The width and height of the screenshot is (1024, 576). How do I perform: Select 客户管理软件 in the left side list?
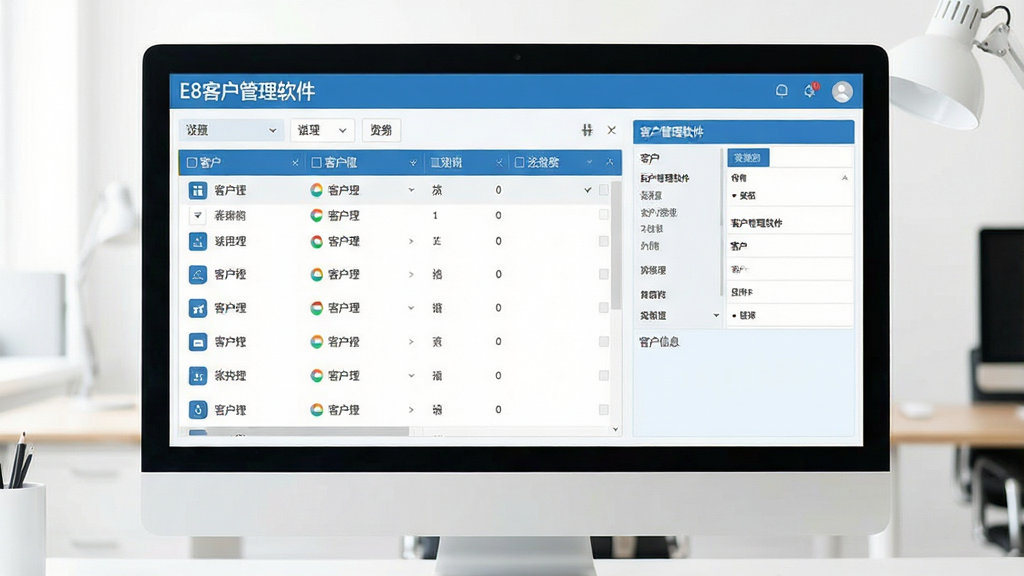coord(665,178)
